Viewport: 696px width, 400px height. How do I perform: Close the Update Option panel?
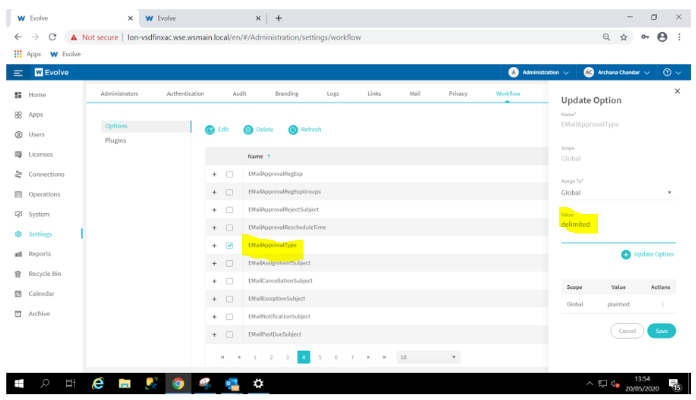pos(677,92)
